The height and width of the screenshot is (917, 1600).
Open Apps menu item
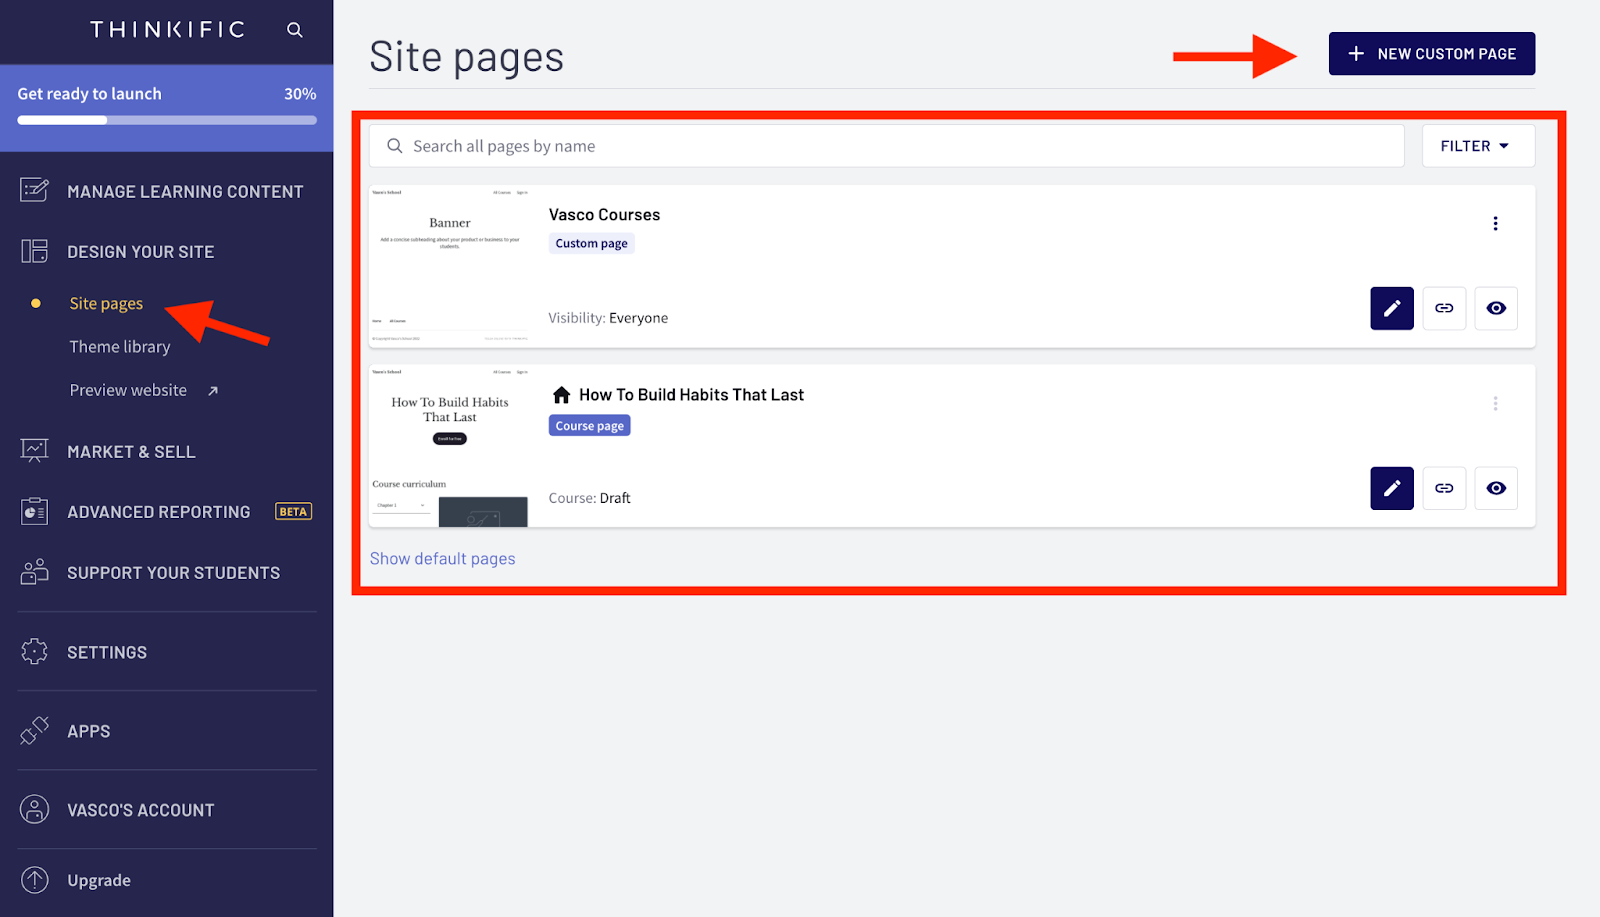click(x=88, y=731)
